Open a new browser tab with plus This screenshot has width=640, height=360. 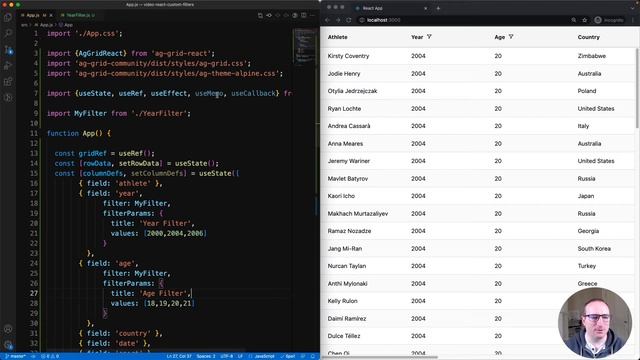click(438, 8)
